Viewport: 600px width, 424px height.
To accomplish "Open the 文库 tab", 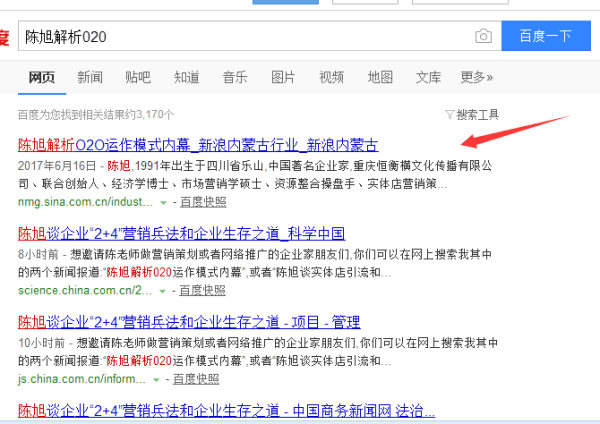I will point(428,77).
